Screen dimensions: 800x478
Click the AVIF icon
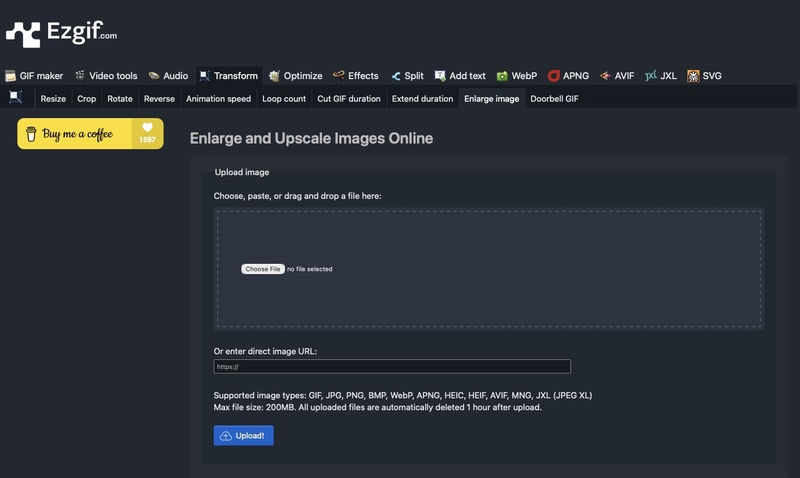(x=605, y=76)
